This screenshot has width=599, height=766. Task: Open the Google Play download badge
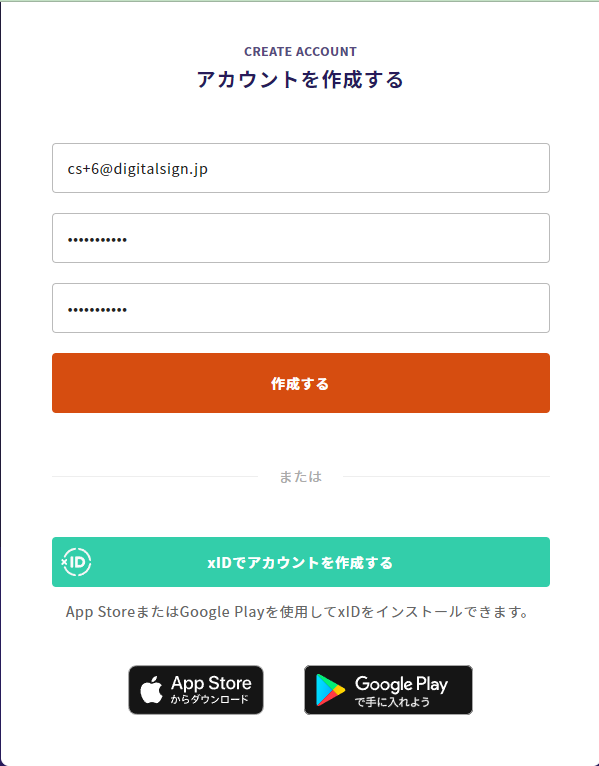coord(388,690)
